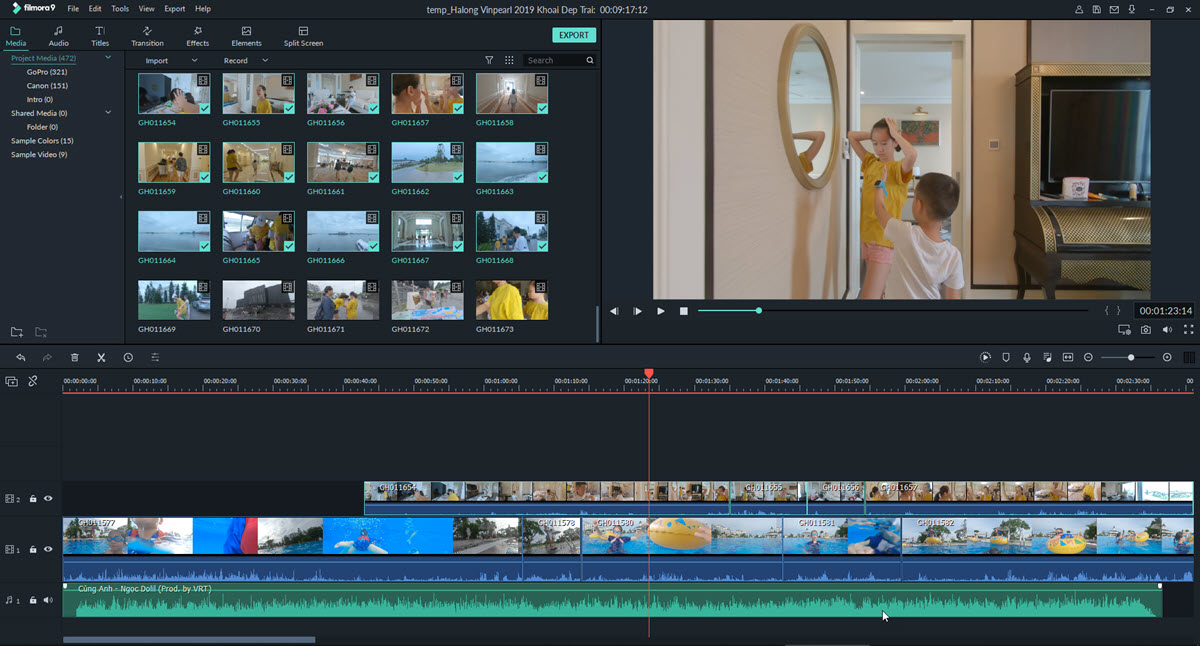This screenshot has width=1200, height=646.
Task: Click the timeline zoom slider handle
Action: pyautogui.click(x=1131, y=357)
